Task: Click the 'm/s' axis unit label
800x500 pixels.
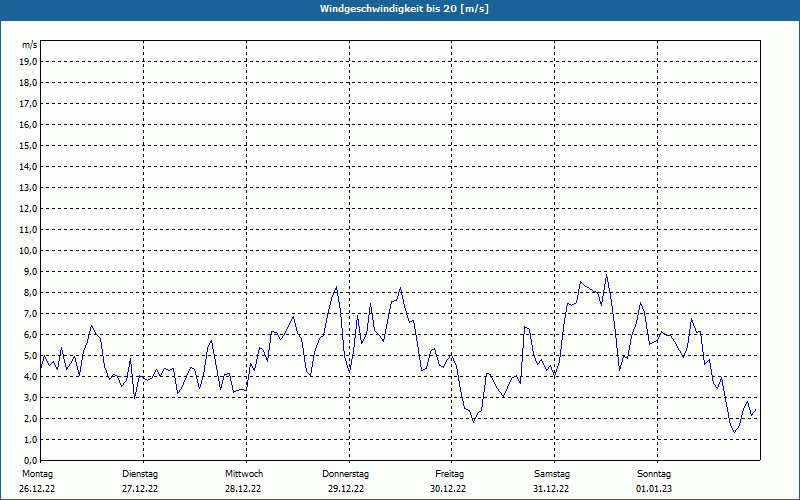Action: (29, 45)
